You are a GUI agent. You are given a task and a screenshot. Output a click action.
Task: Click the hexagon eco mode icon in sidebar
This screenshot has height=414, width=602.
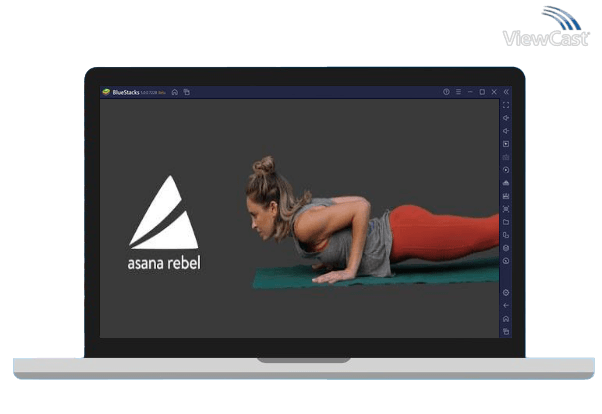tap(506, 248)
